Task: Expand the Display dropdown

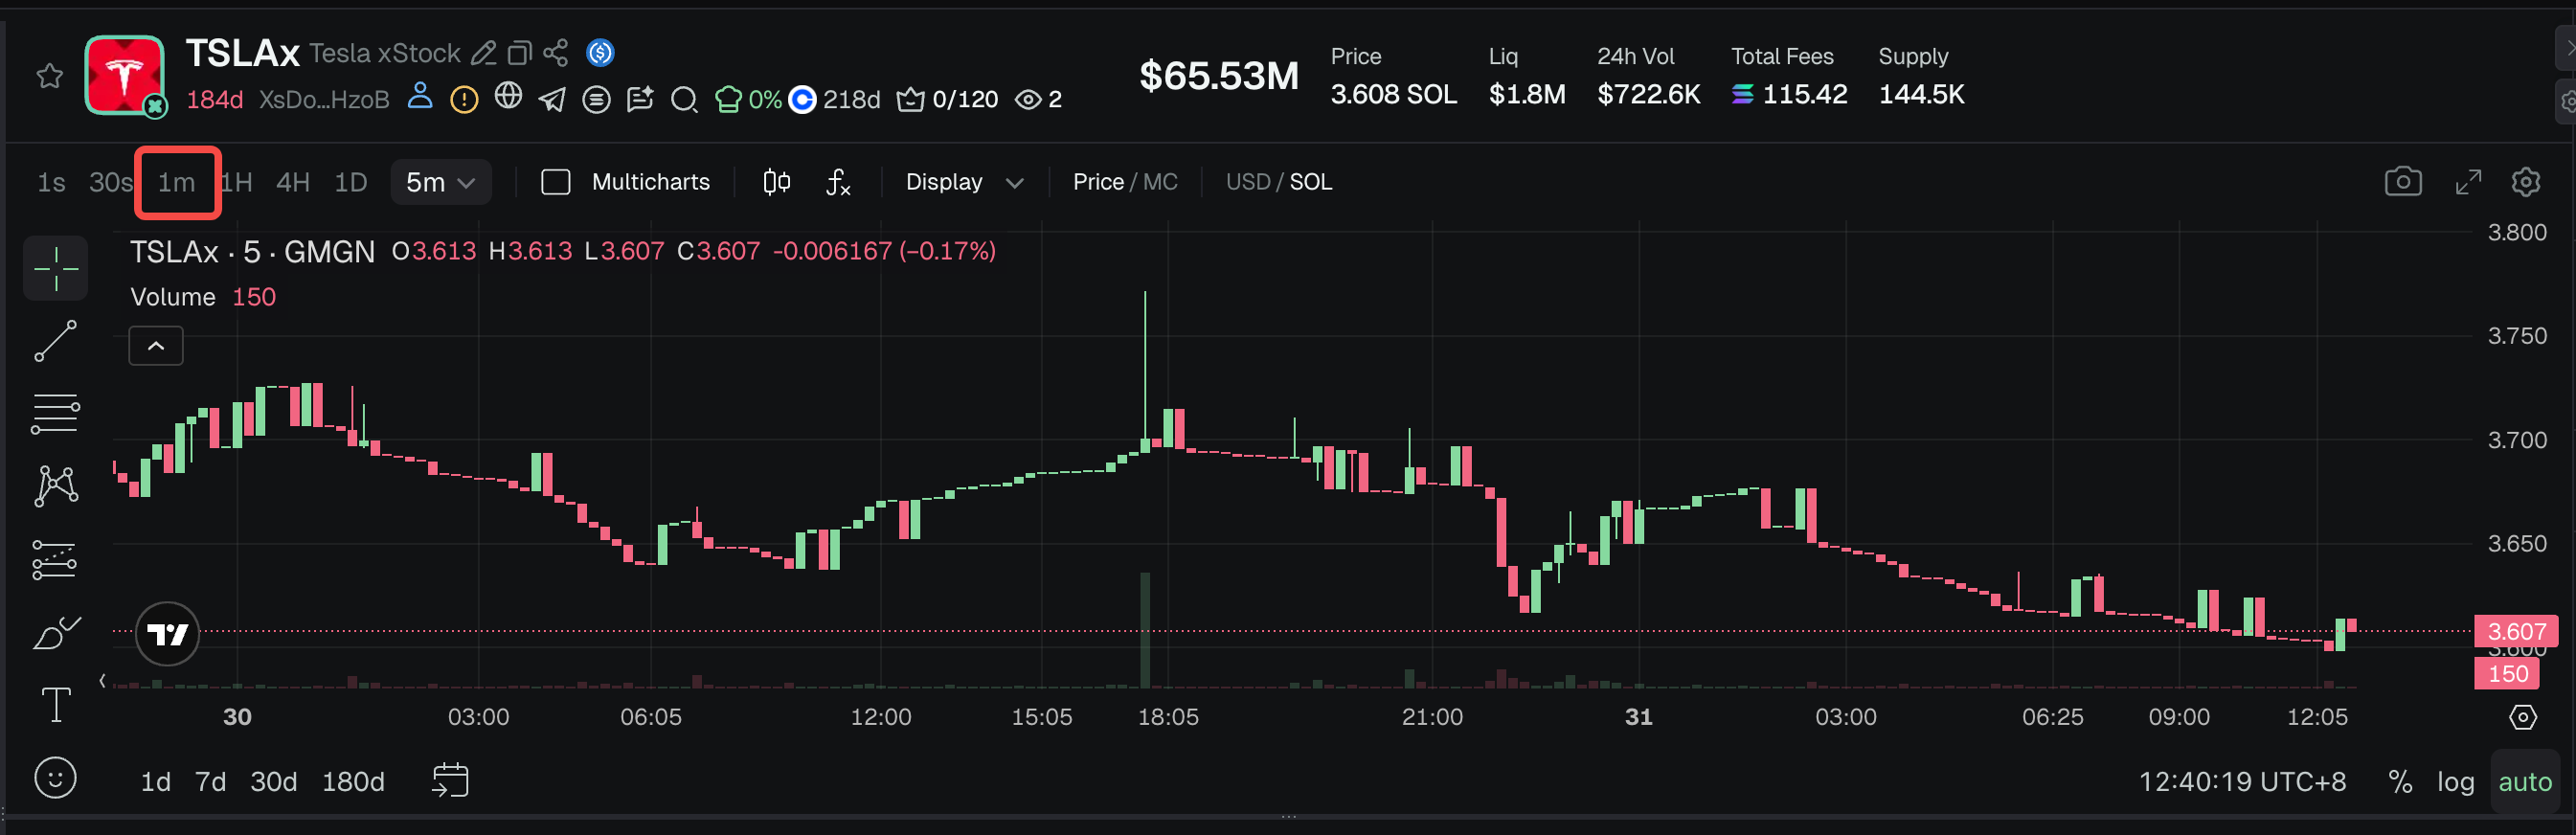Action: pos(963,182)
